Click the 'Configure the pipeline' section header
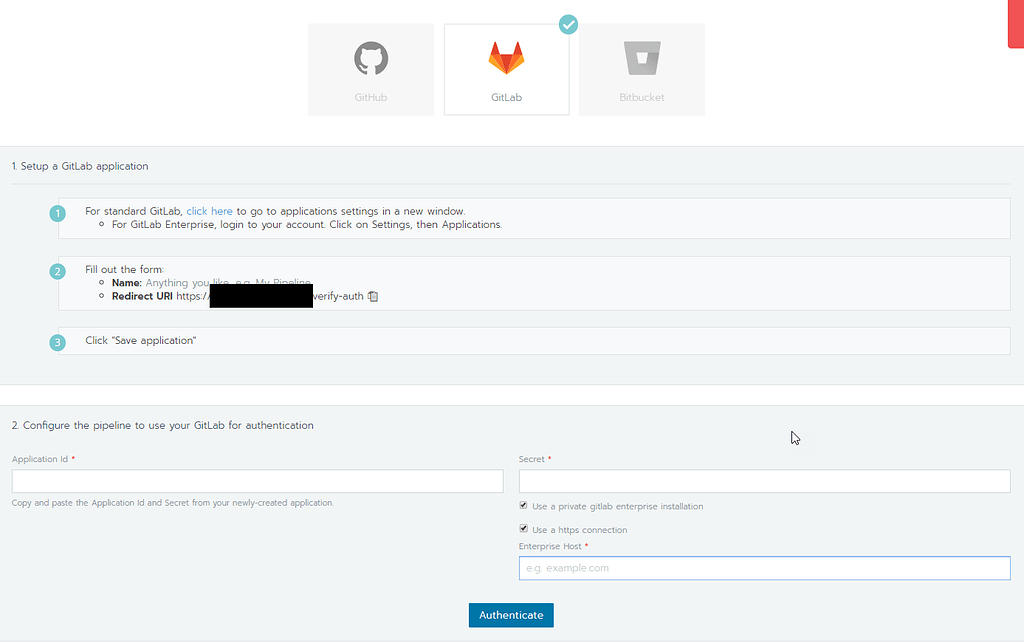Viewport: 1024px width, 643px height. (163, 425)
